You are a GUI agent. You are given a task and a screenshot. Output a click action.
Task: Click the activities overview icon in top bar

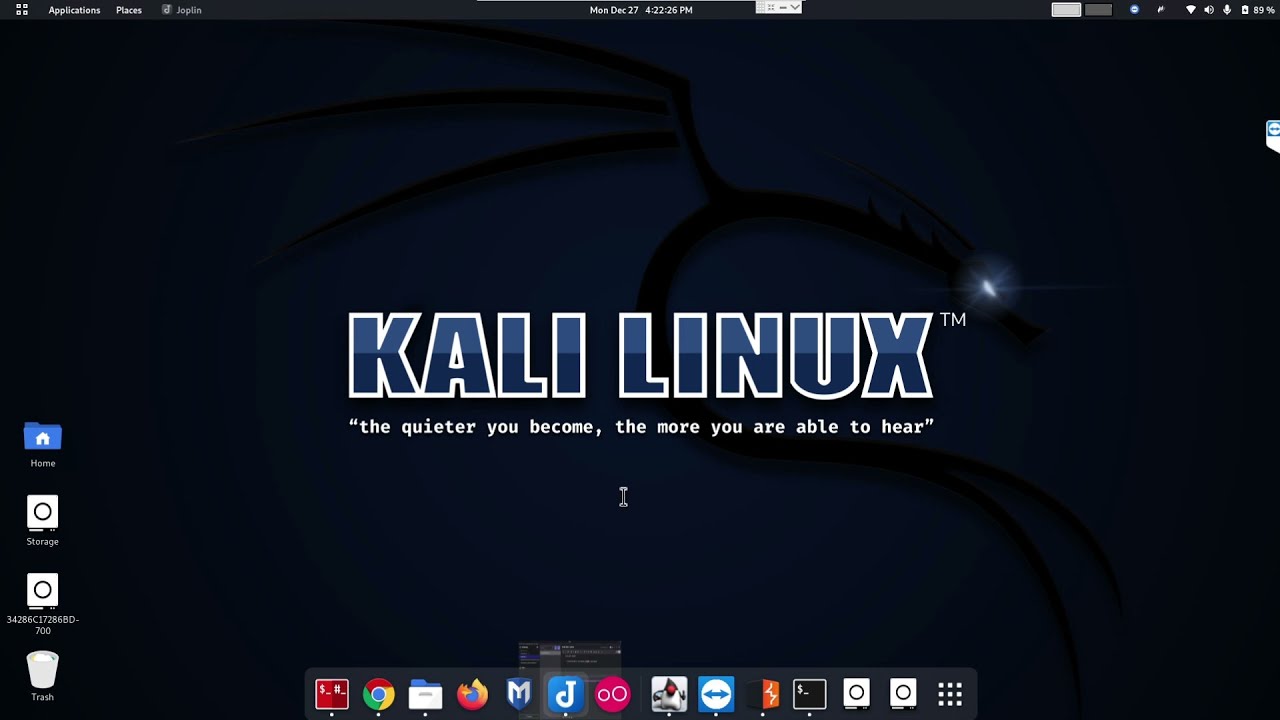22,10
